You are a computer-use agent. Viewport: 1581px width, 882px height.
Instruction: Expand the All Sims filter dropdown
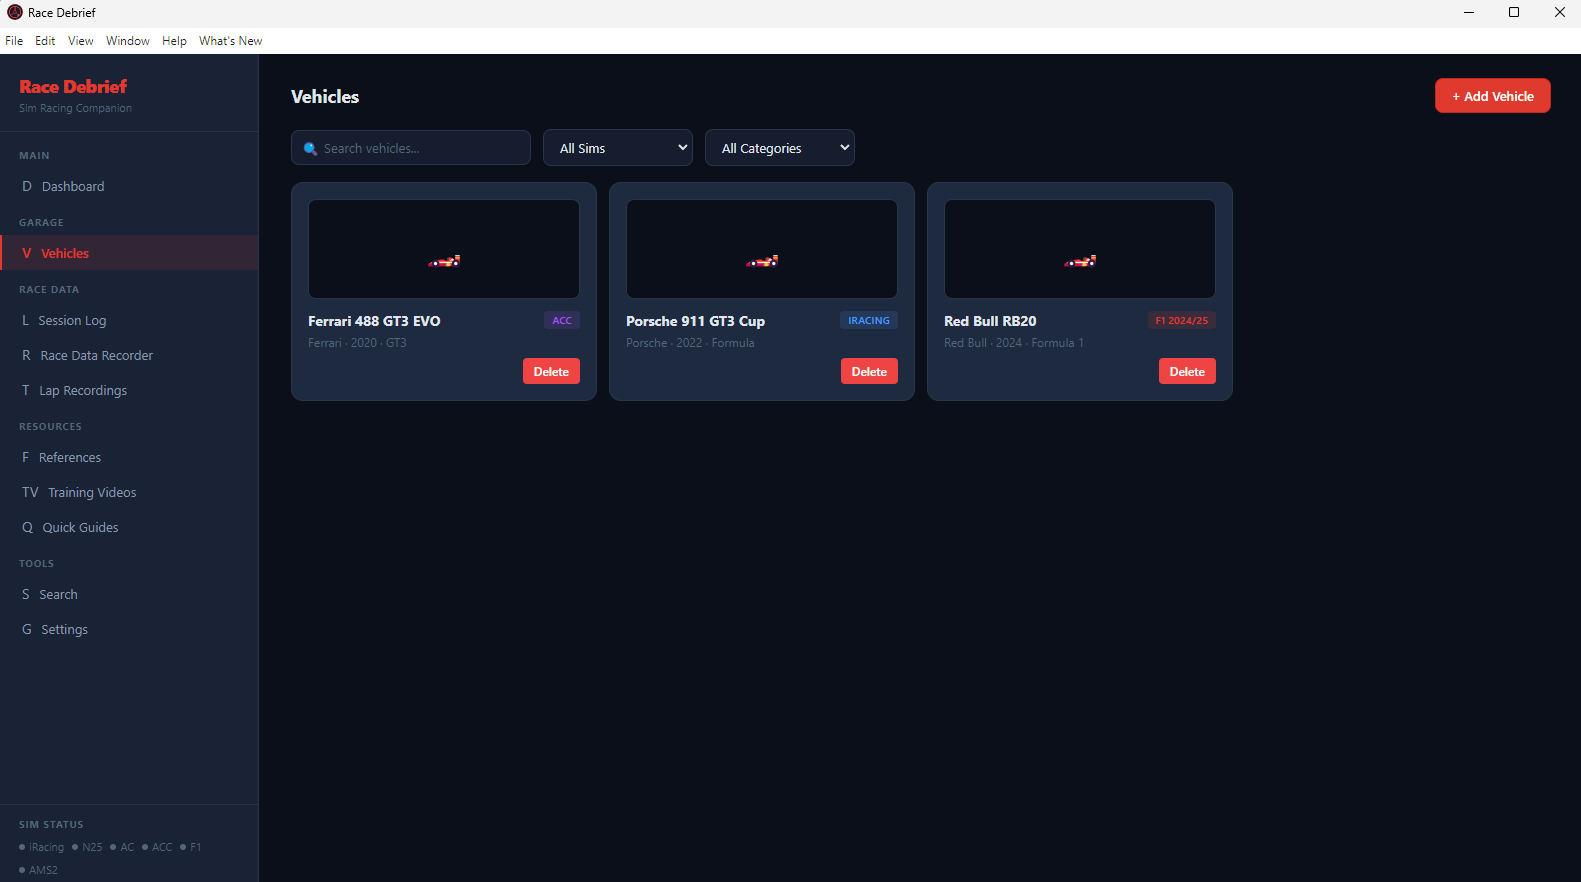[x=618, y=148]
